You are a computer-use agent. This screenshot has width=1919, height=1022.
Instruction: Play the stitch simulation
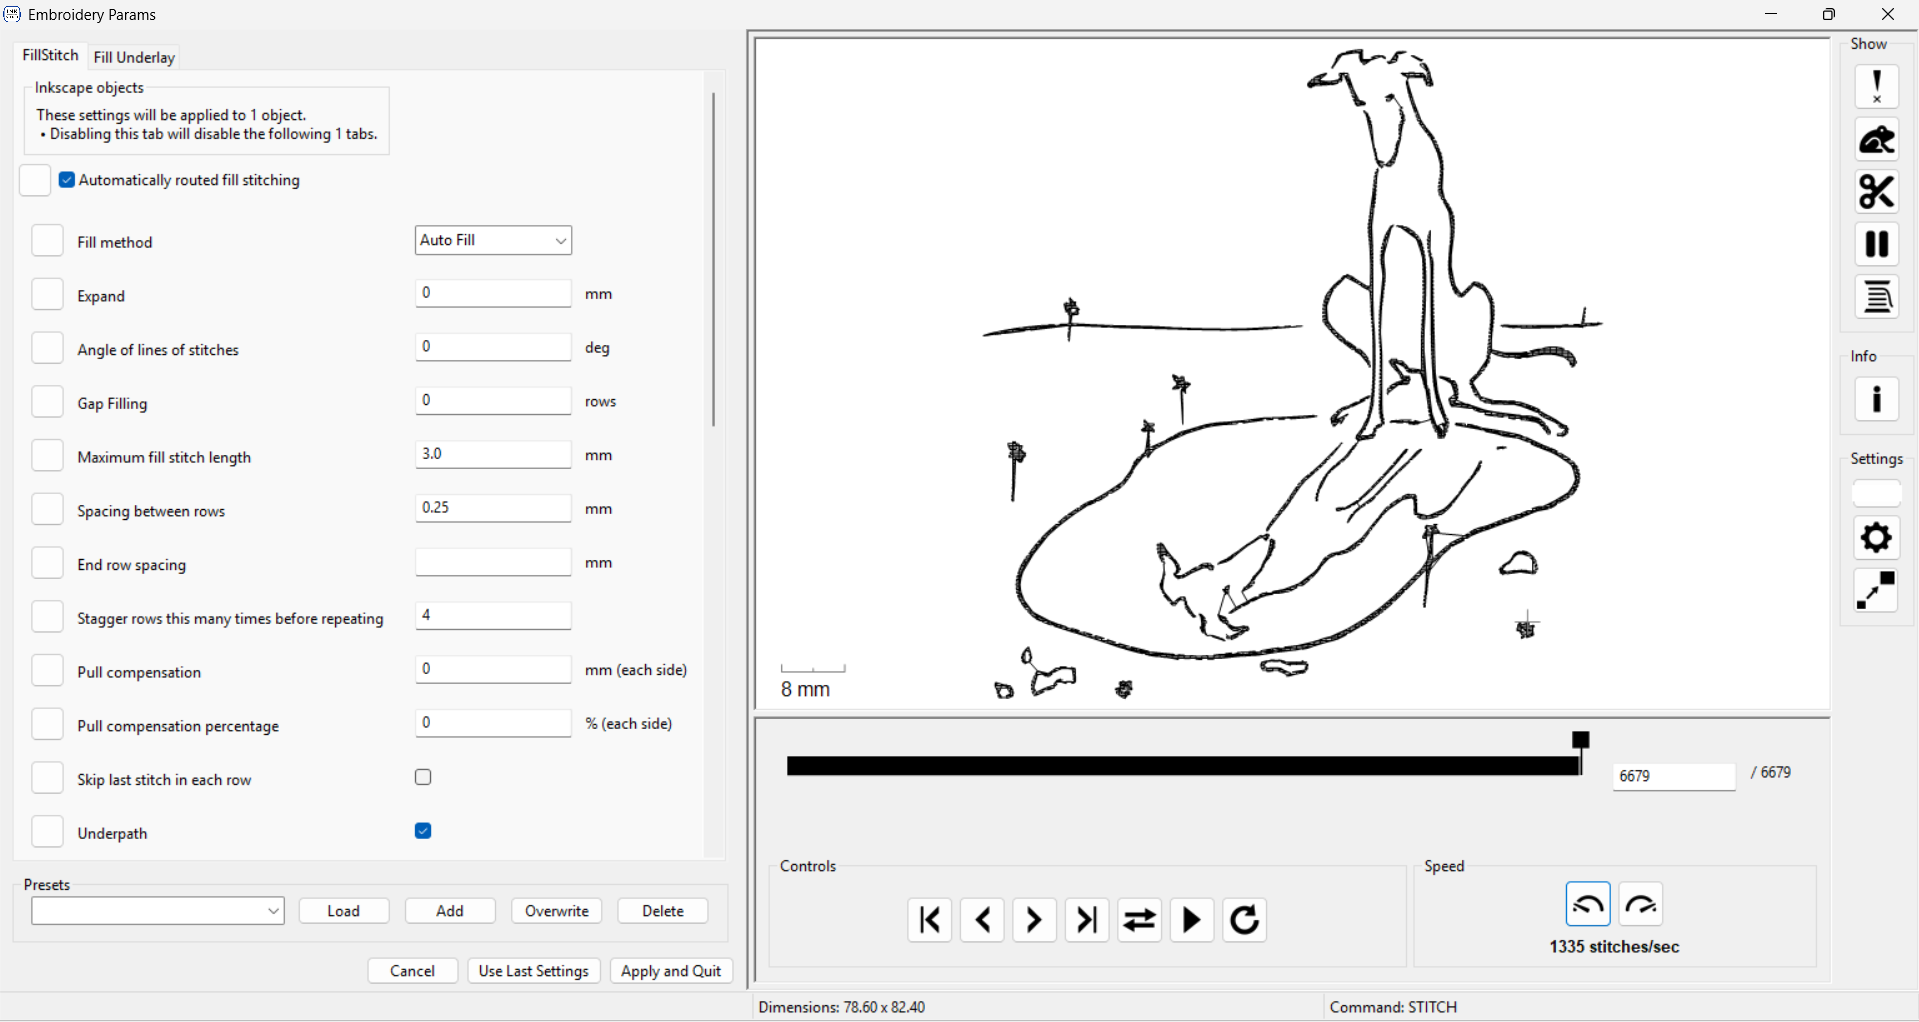coord(1191,920)
